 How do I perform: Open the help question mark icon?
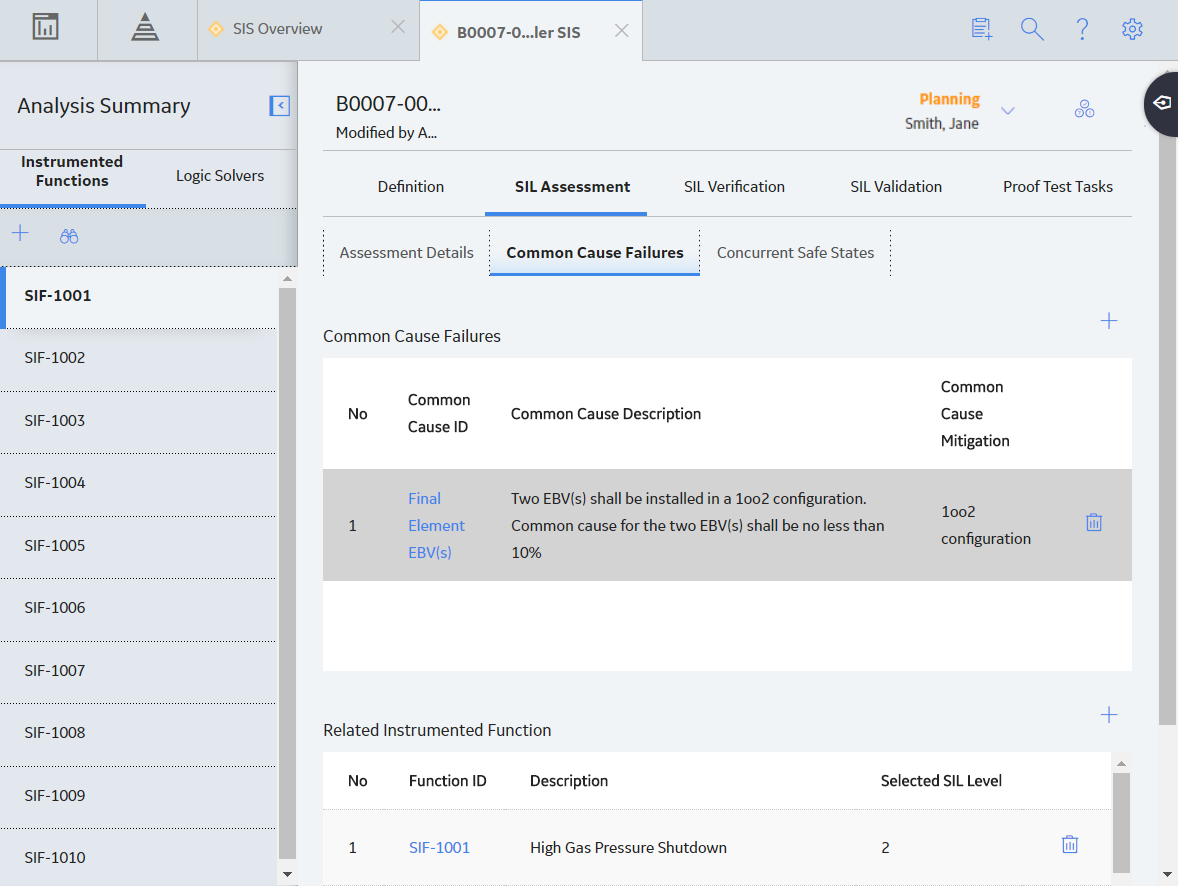(x=1082, y=29)
